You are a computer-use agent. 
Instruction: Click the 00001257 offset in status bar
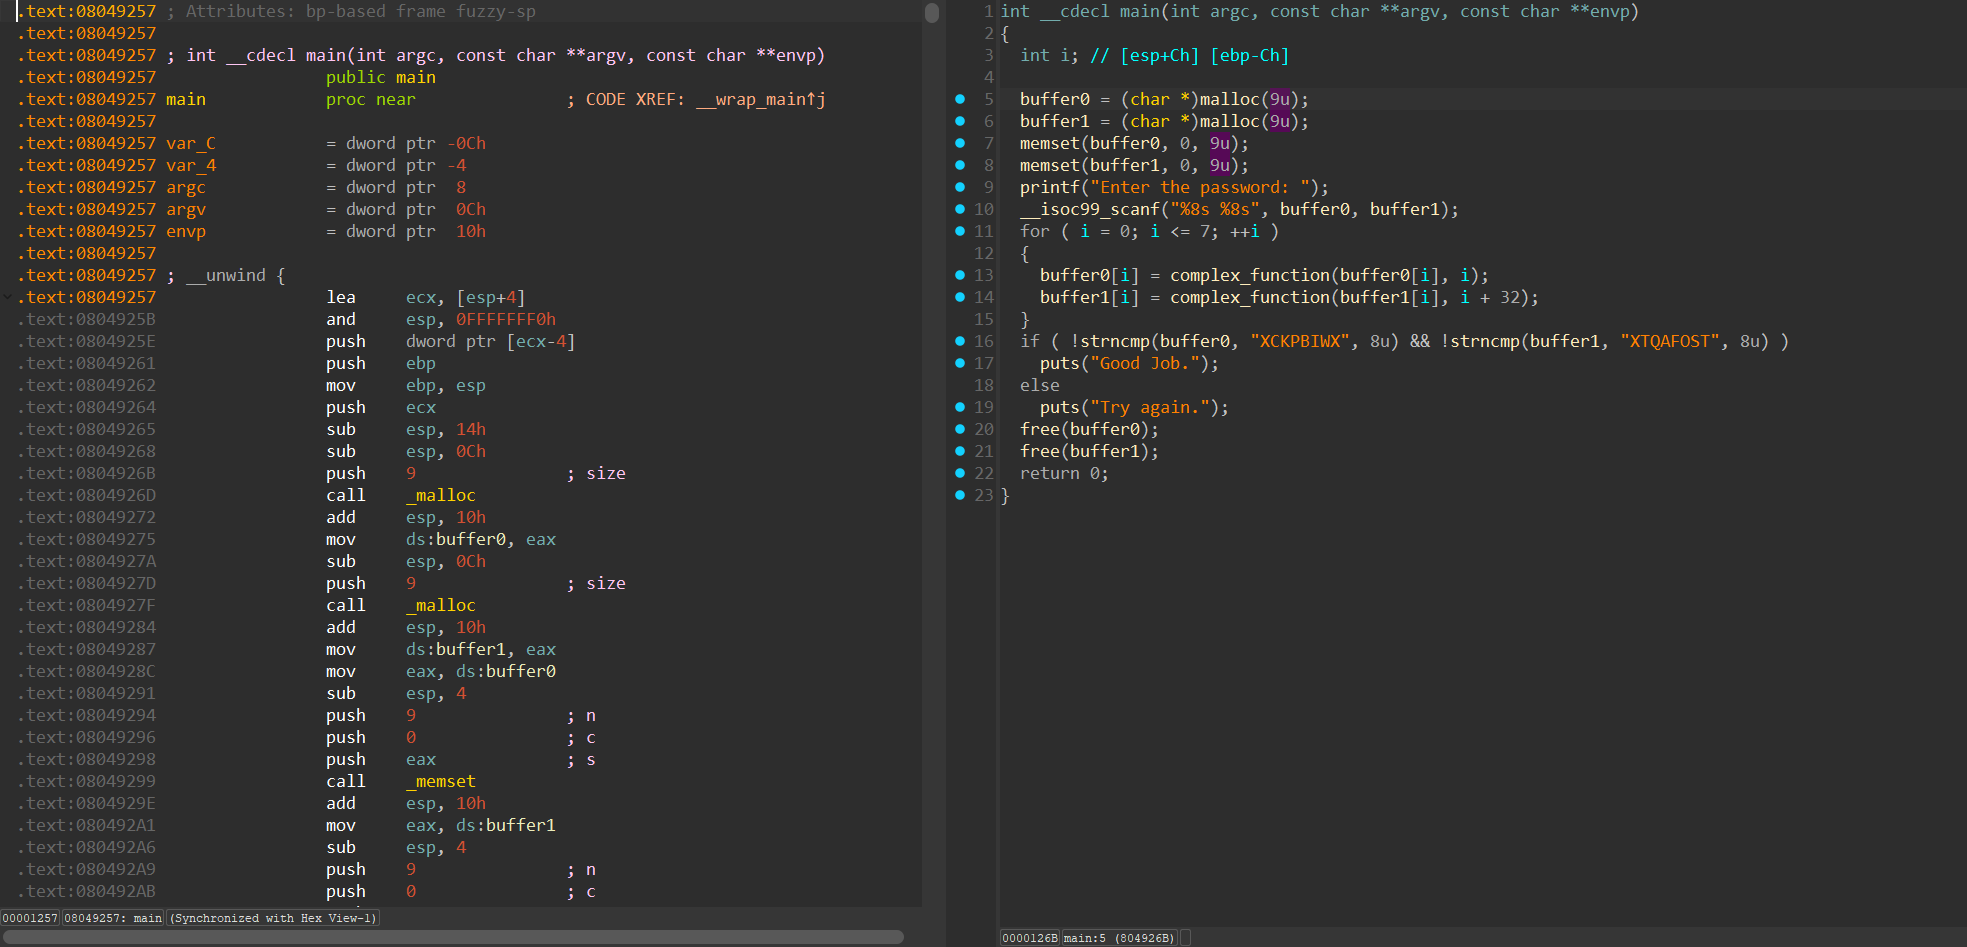[x=30, y=918]
